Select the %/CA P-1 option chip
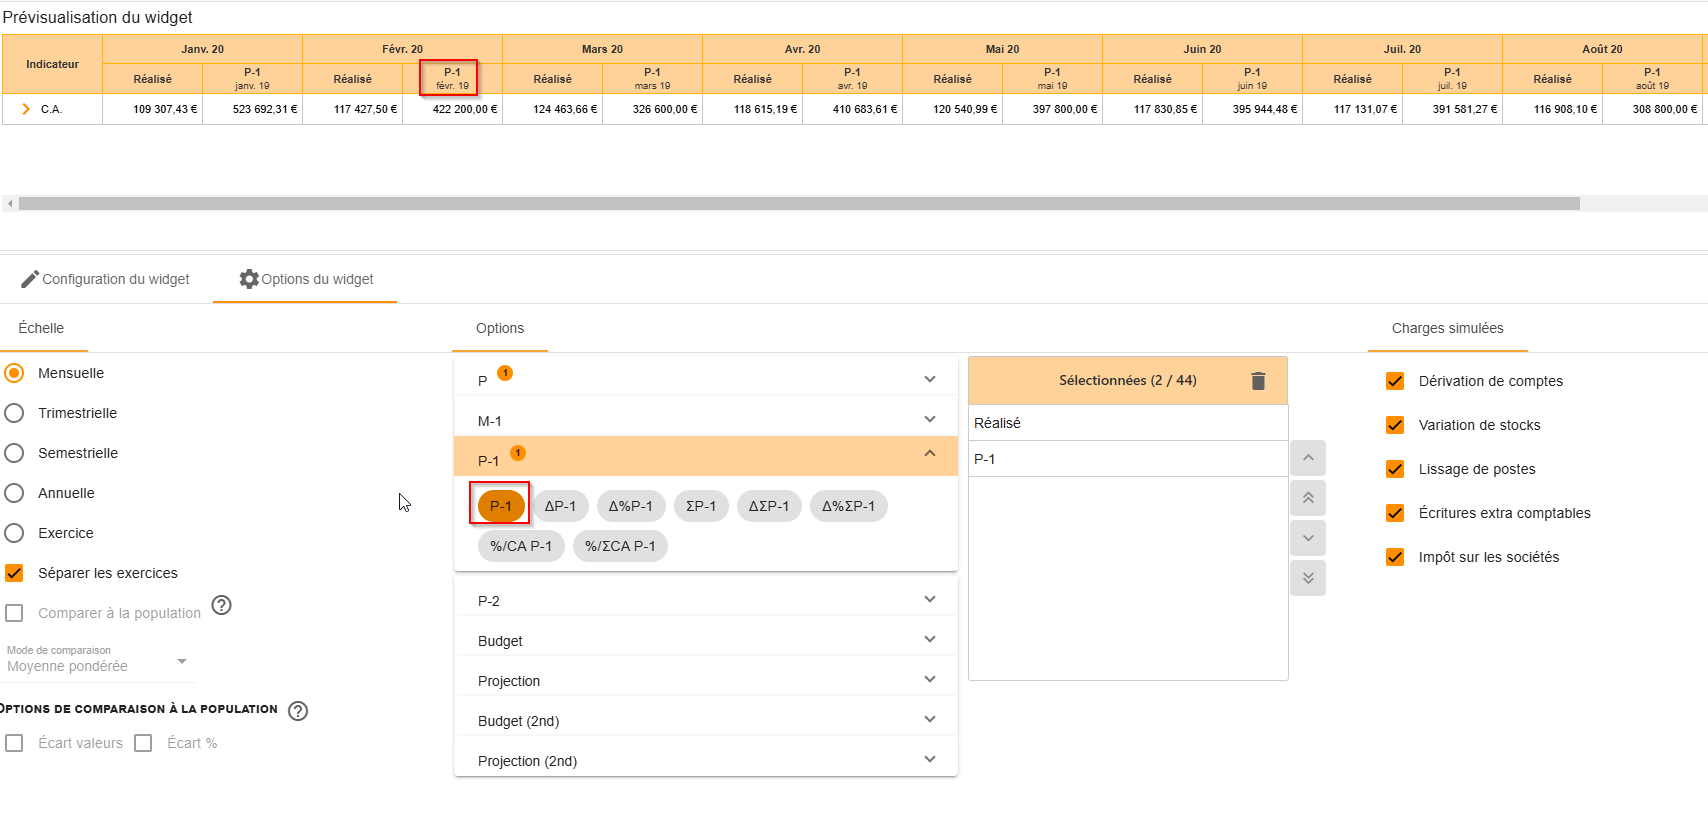This screenshot has height=825, width=1708. point(521,546)
